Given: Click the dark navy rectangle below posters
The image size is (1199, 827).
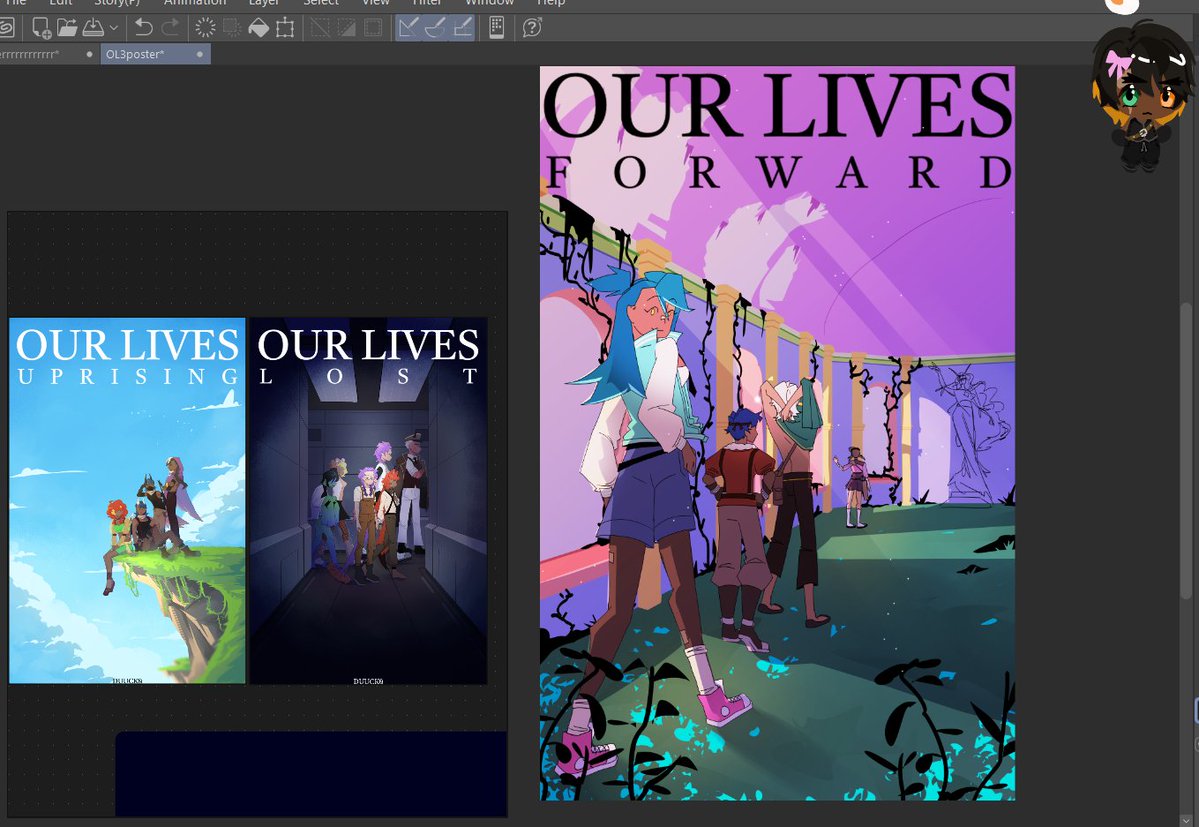Looking at the screenshot, I should click(311, 773).
